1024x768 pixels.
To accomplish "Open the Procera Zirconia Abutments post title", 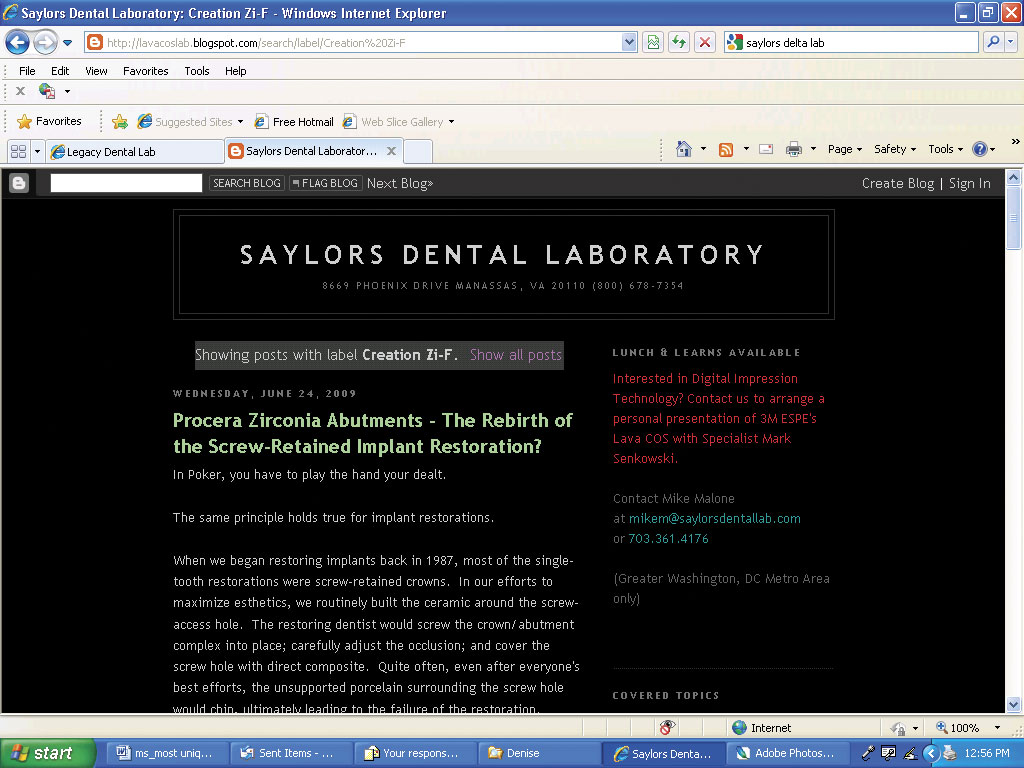I will [372, 433].
